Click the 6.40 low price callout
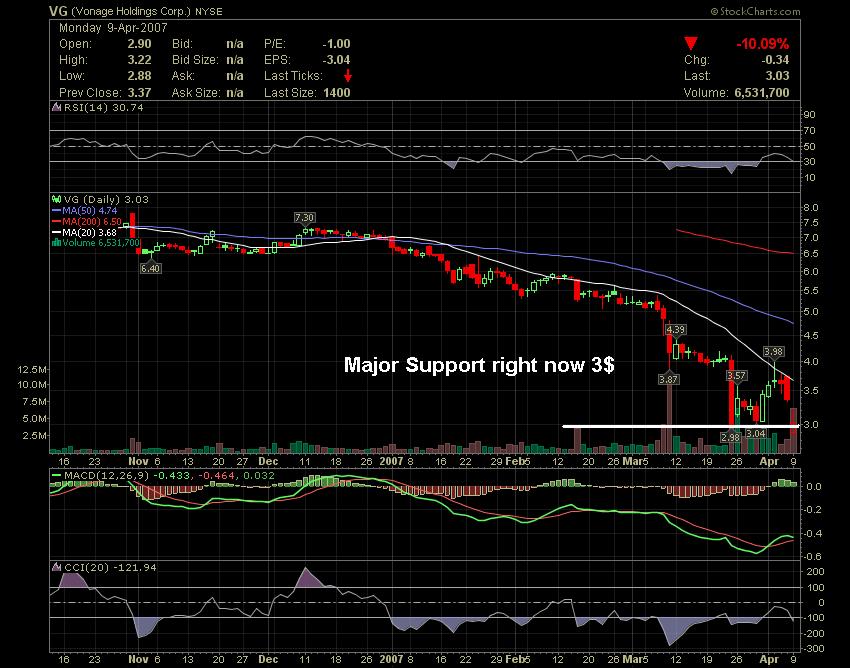This screenshot has width=850, height=668. 150,268
